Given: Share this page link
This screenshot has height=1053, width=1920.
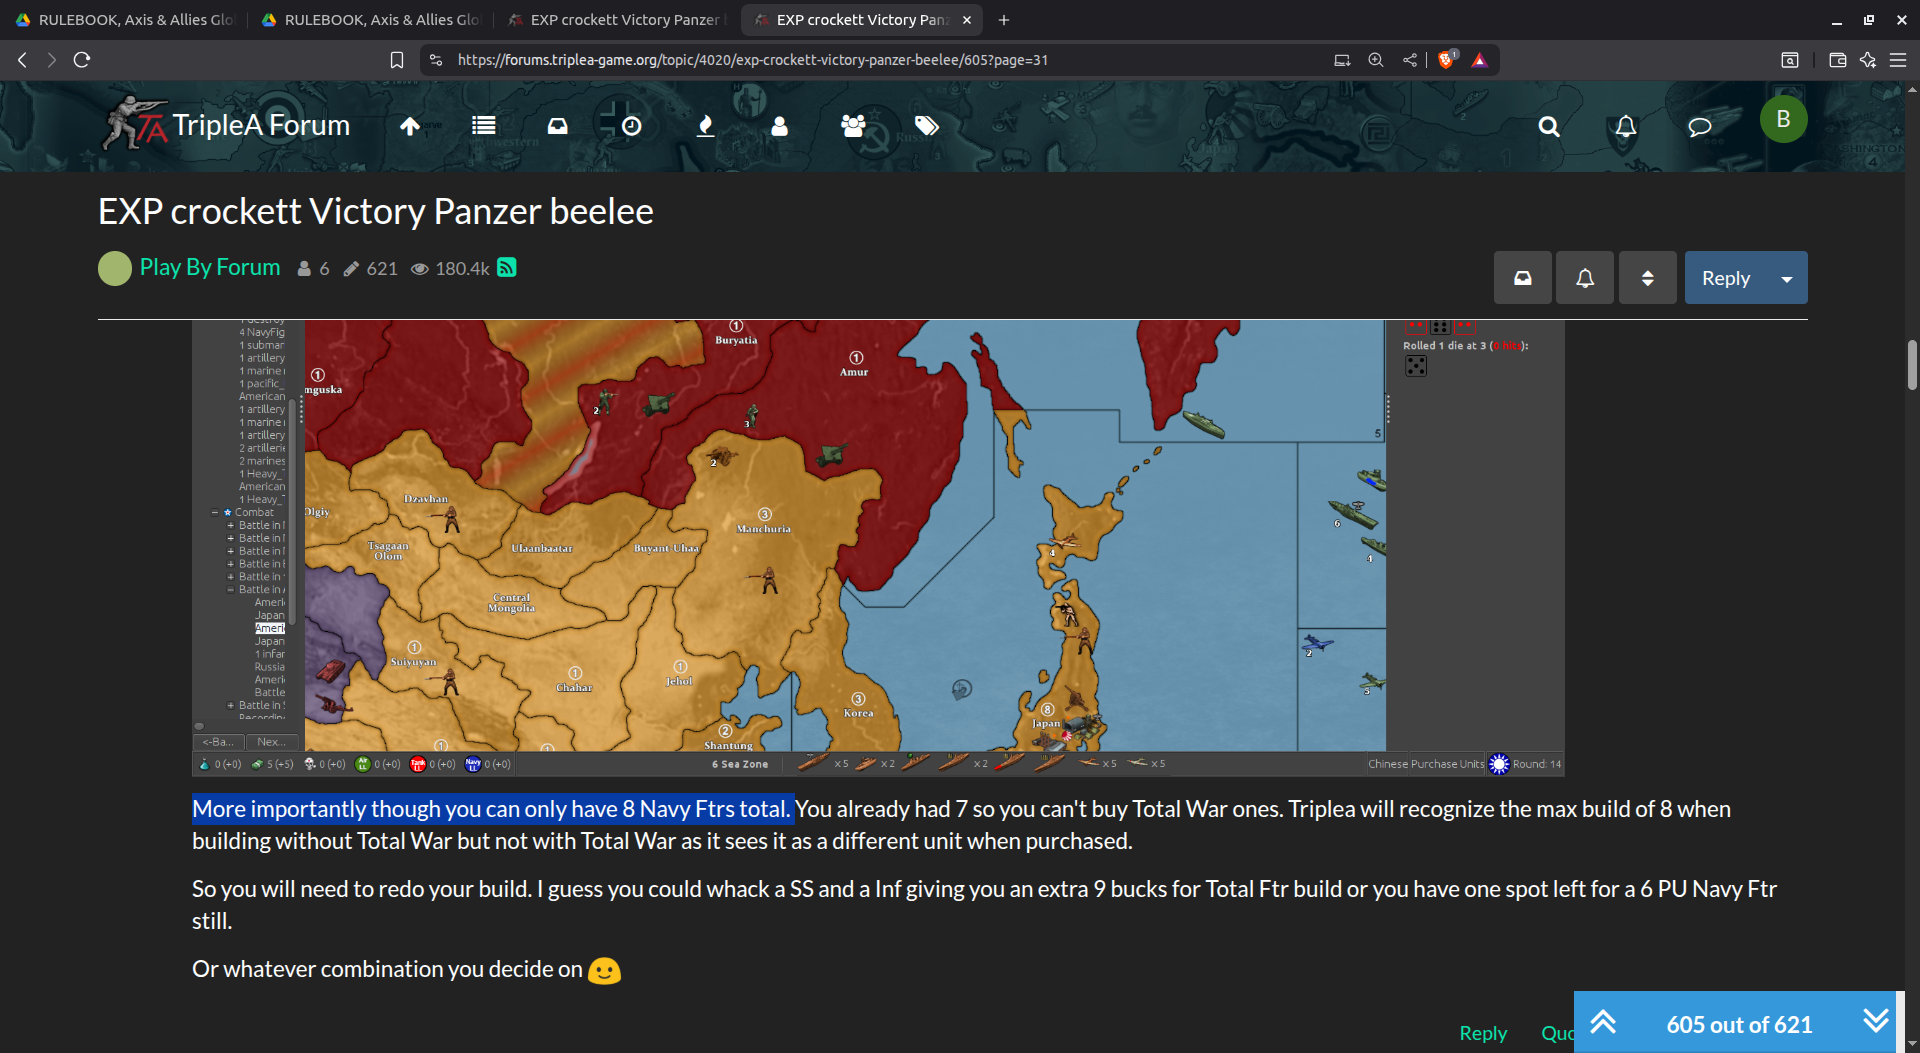Looking at the screenshot, I should pos(1410,60).
